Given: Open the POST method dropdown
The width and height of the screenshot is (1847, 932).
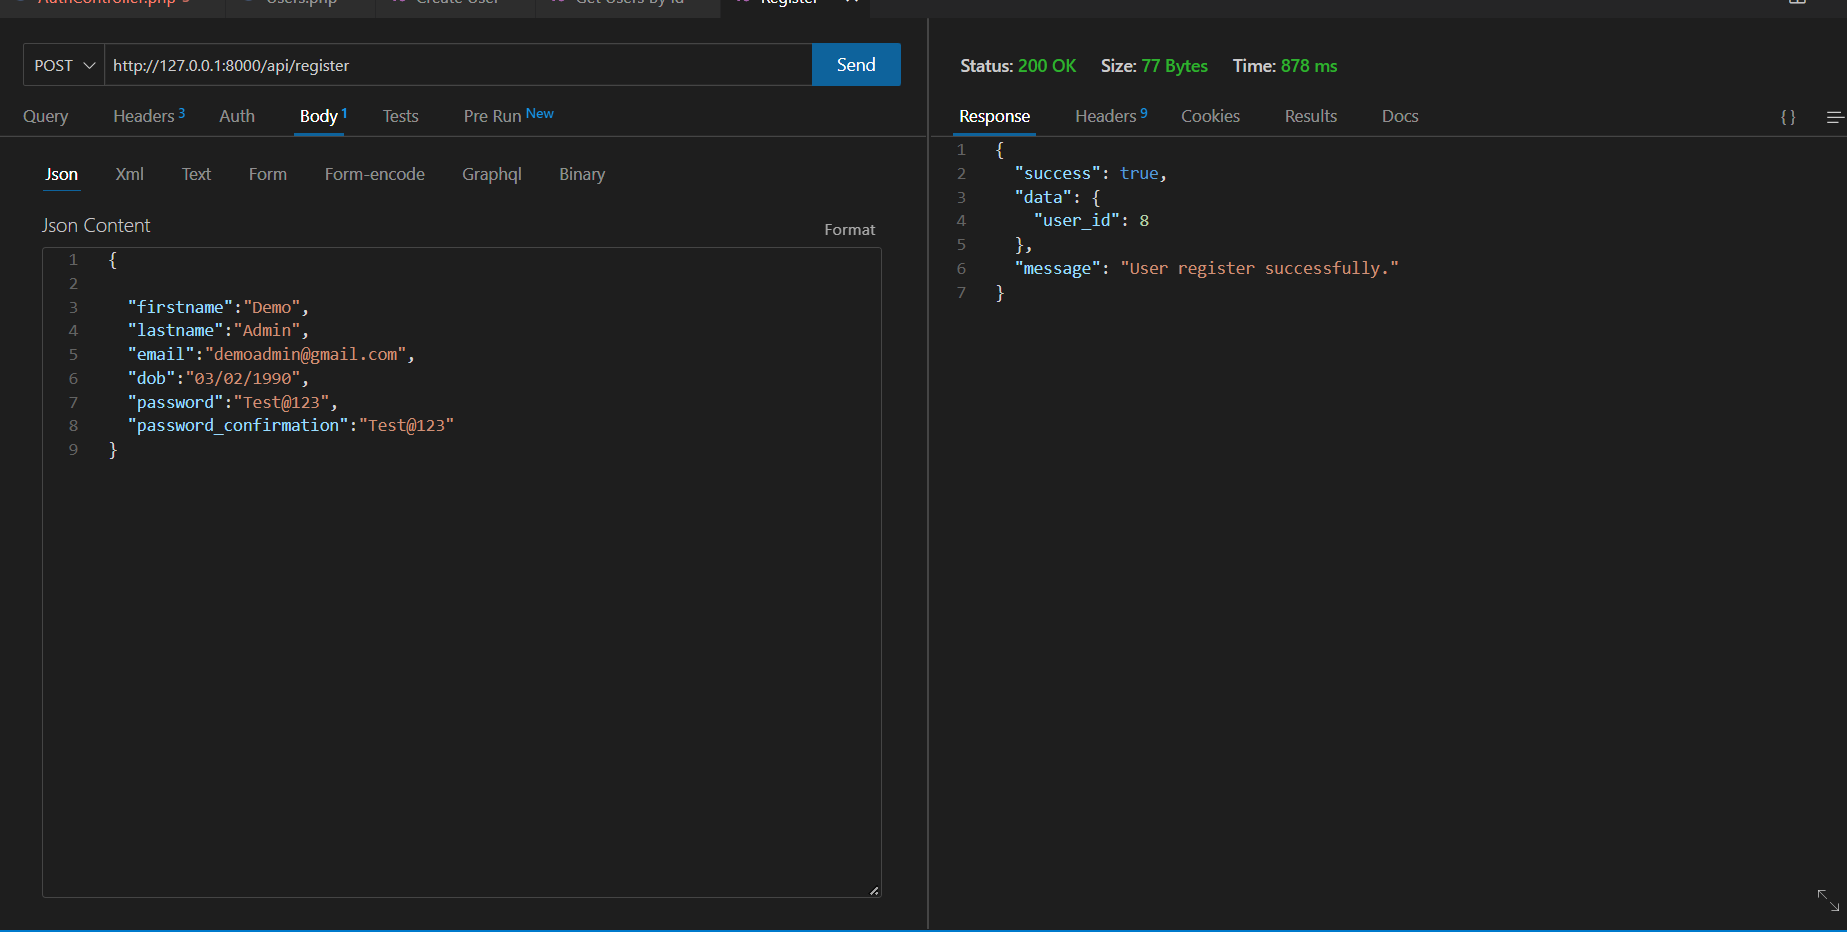Looking at the screenshot, I should tap(63, 64).
